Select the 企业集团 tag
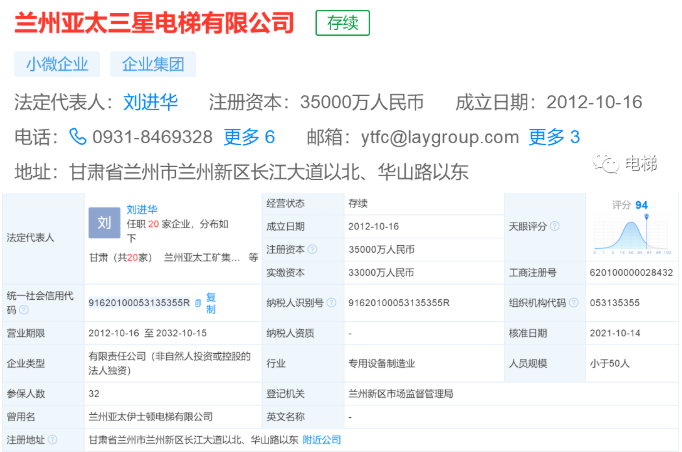 [x=152, y=65]
